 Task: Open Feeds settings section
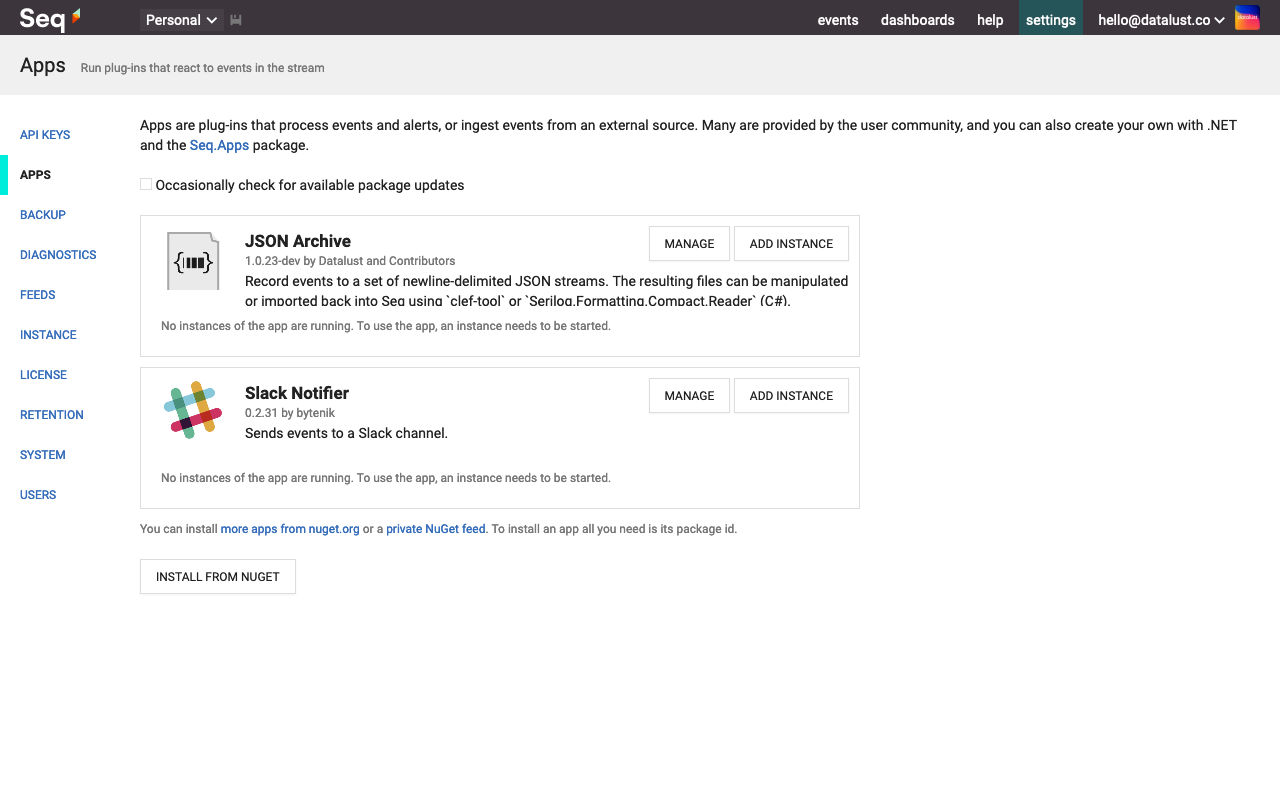click(x=38, y=295)
